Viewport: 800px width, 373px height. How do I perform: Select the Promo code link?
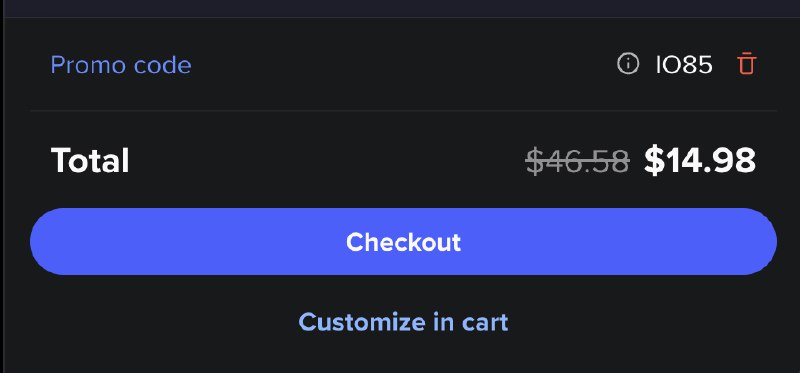click(121, 65)
